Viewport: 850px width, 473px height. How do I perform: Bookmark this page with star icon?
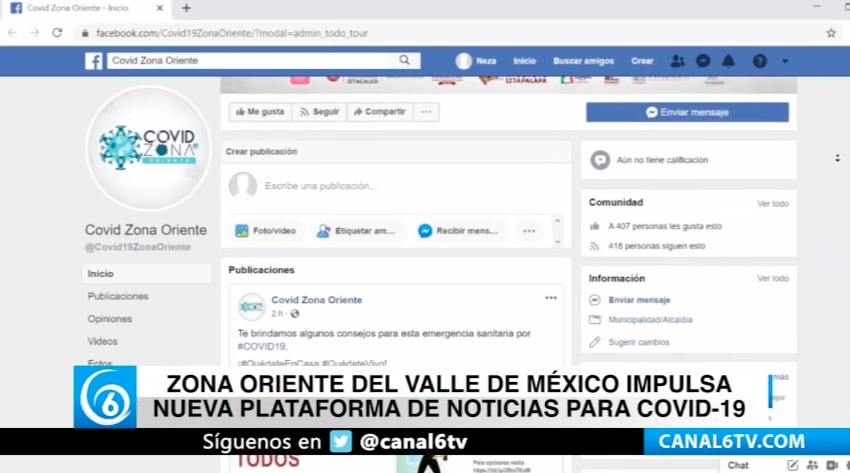coord(831,33)
